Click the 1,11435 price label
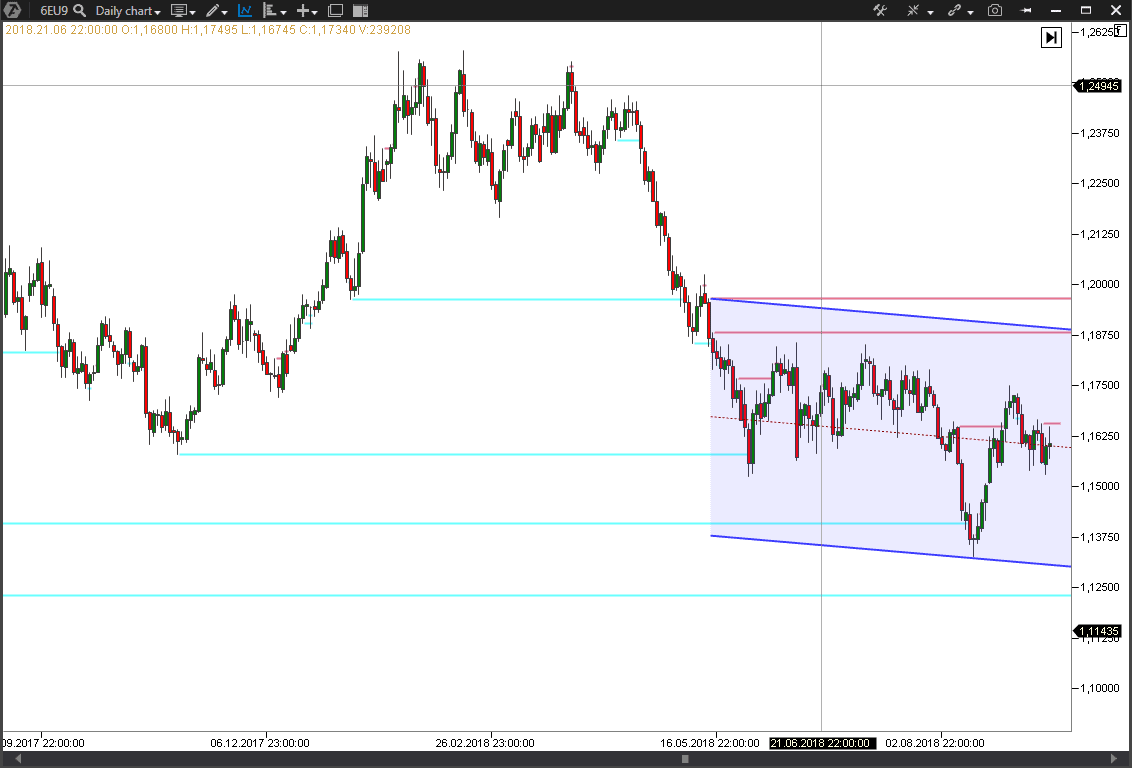The width and height of the screenshot is (1132, 768). coord(1096,631)
